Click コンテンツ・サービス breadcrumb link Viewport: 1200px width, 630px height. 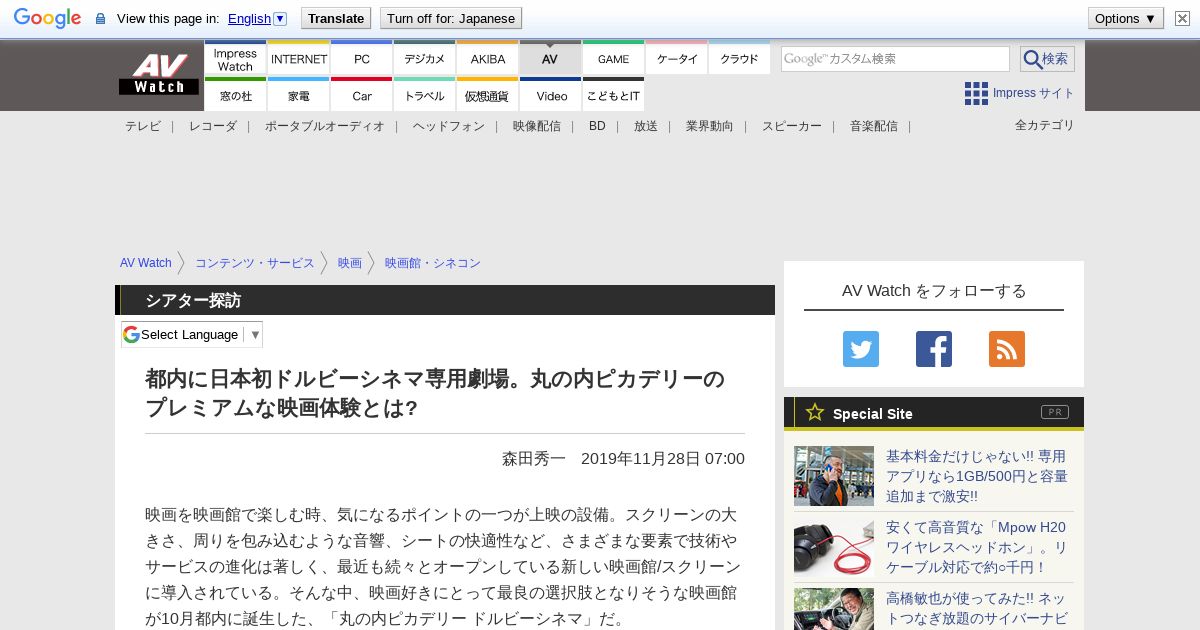[255, 263]
